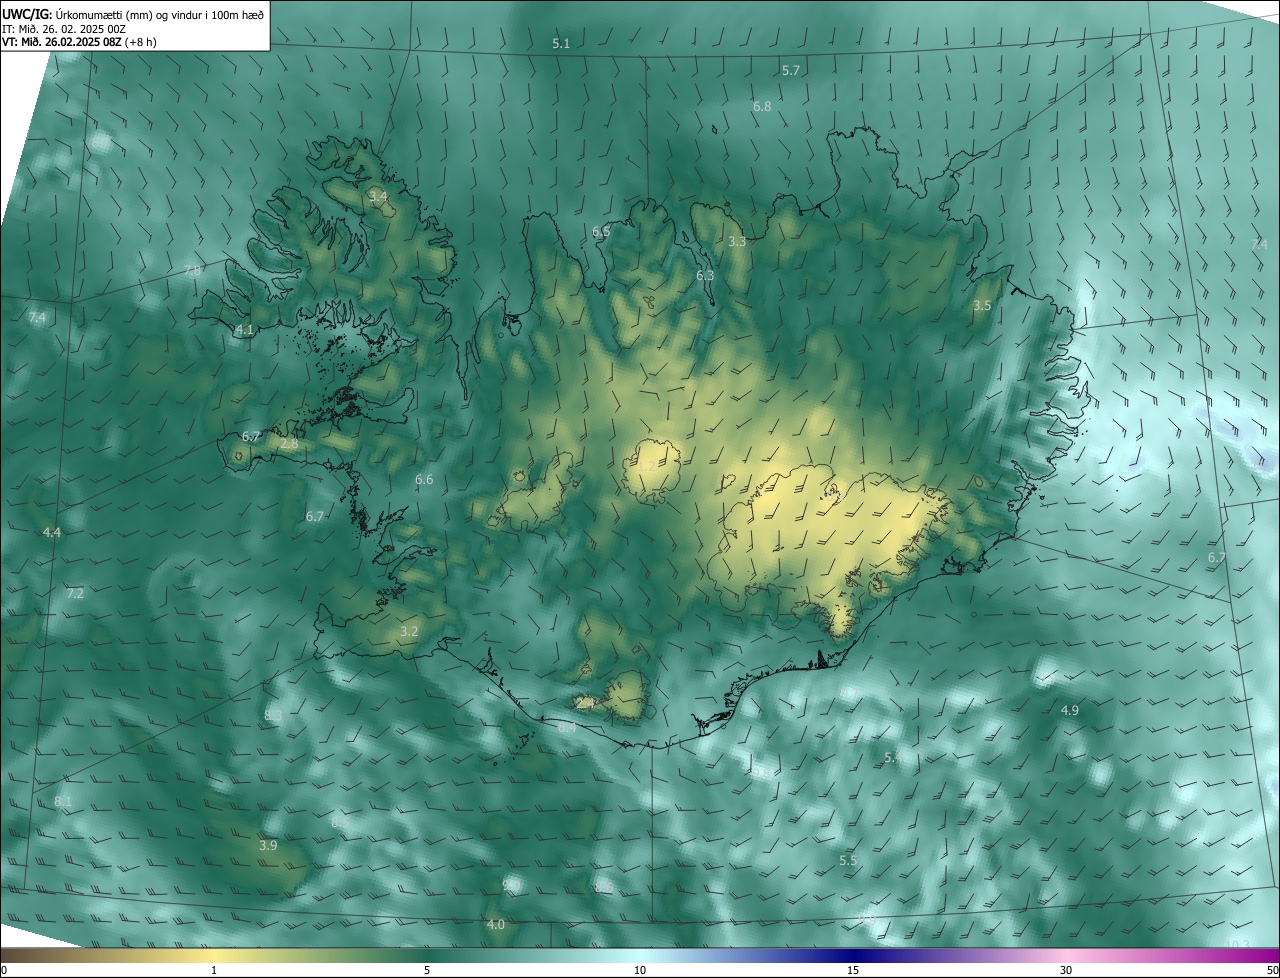Click the '15' tick label of the colour scale
Image resolution: width=1280 pixels, height=978 pixels.
853,970
